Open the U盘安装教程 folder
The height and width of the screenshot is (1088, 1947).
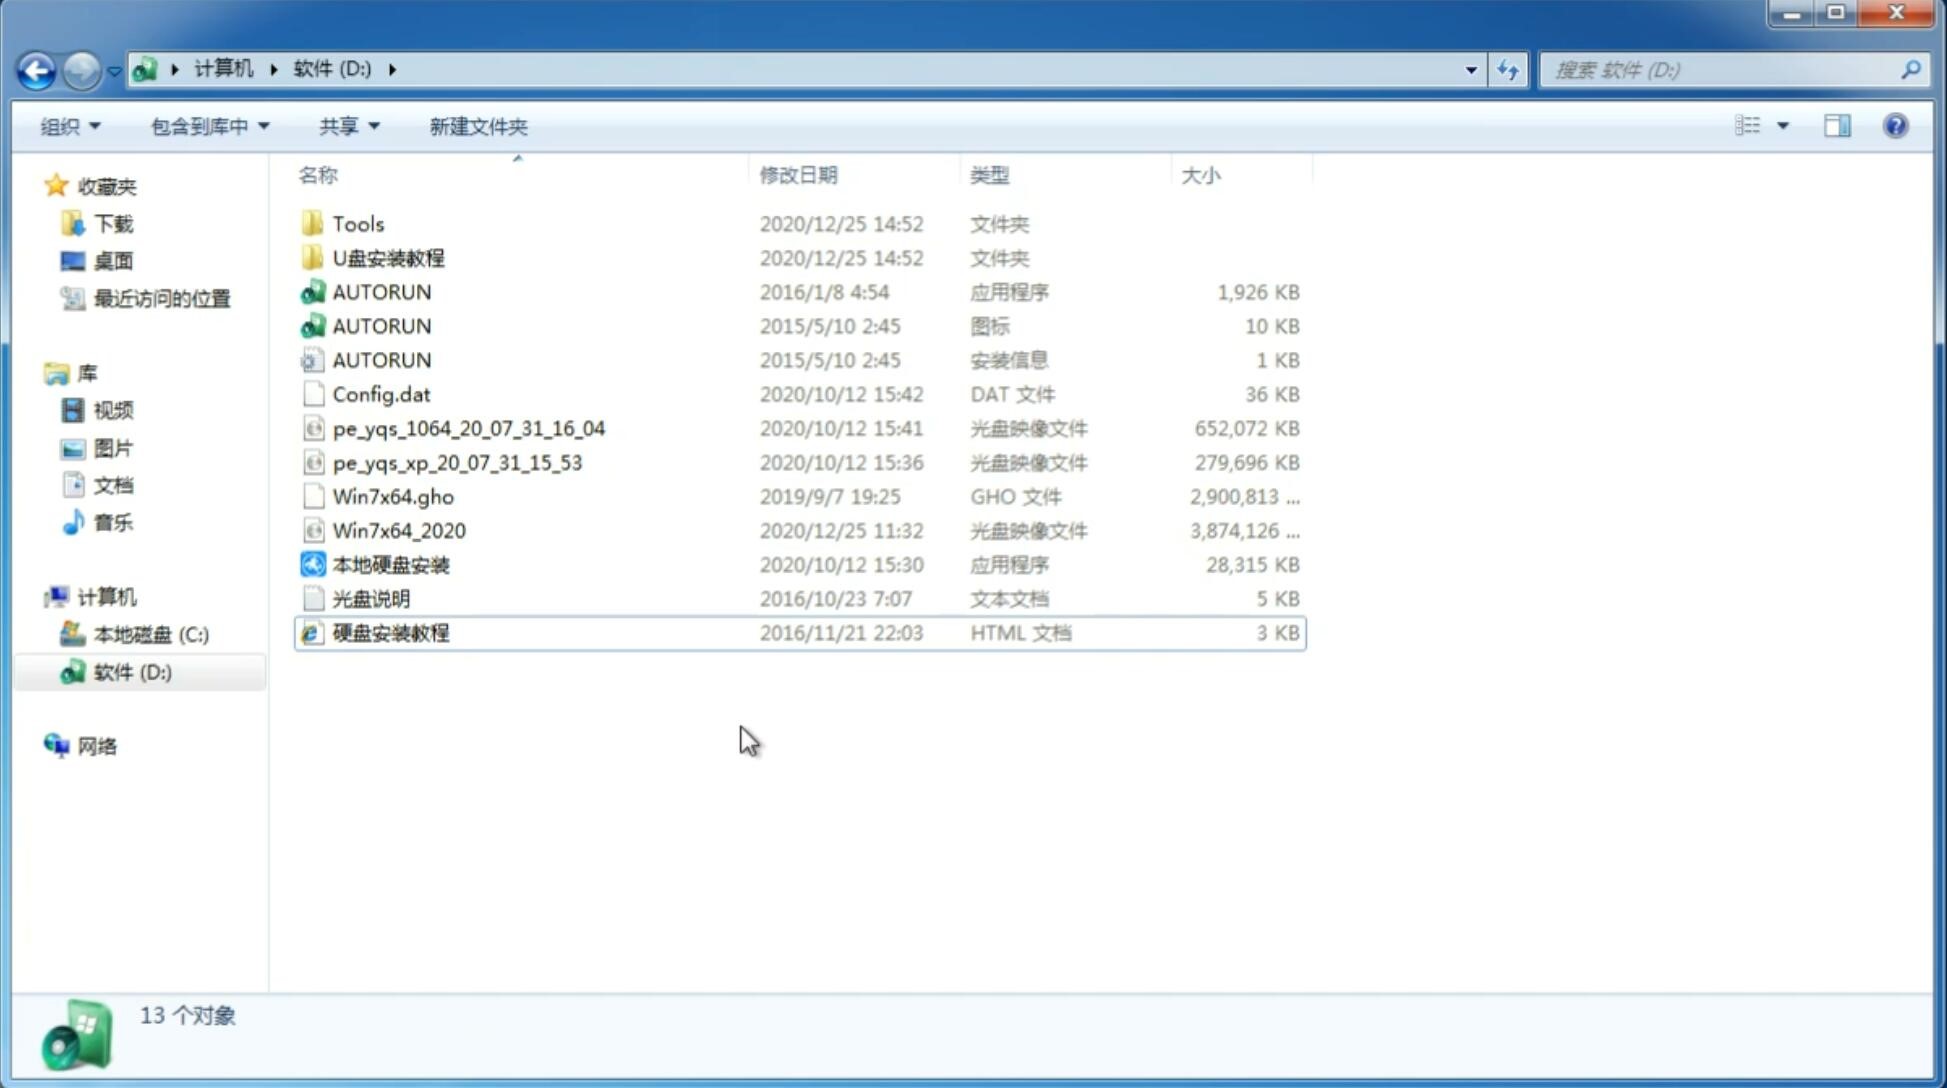[388, 257]
